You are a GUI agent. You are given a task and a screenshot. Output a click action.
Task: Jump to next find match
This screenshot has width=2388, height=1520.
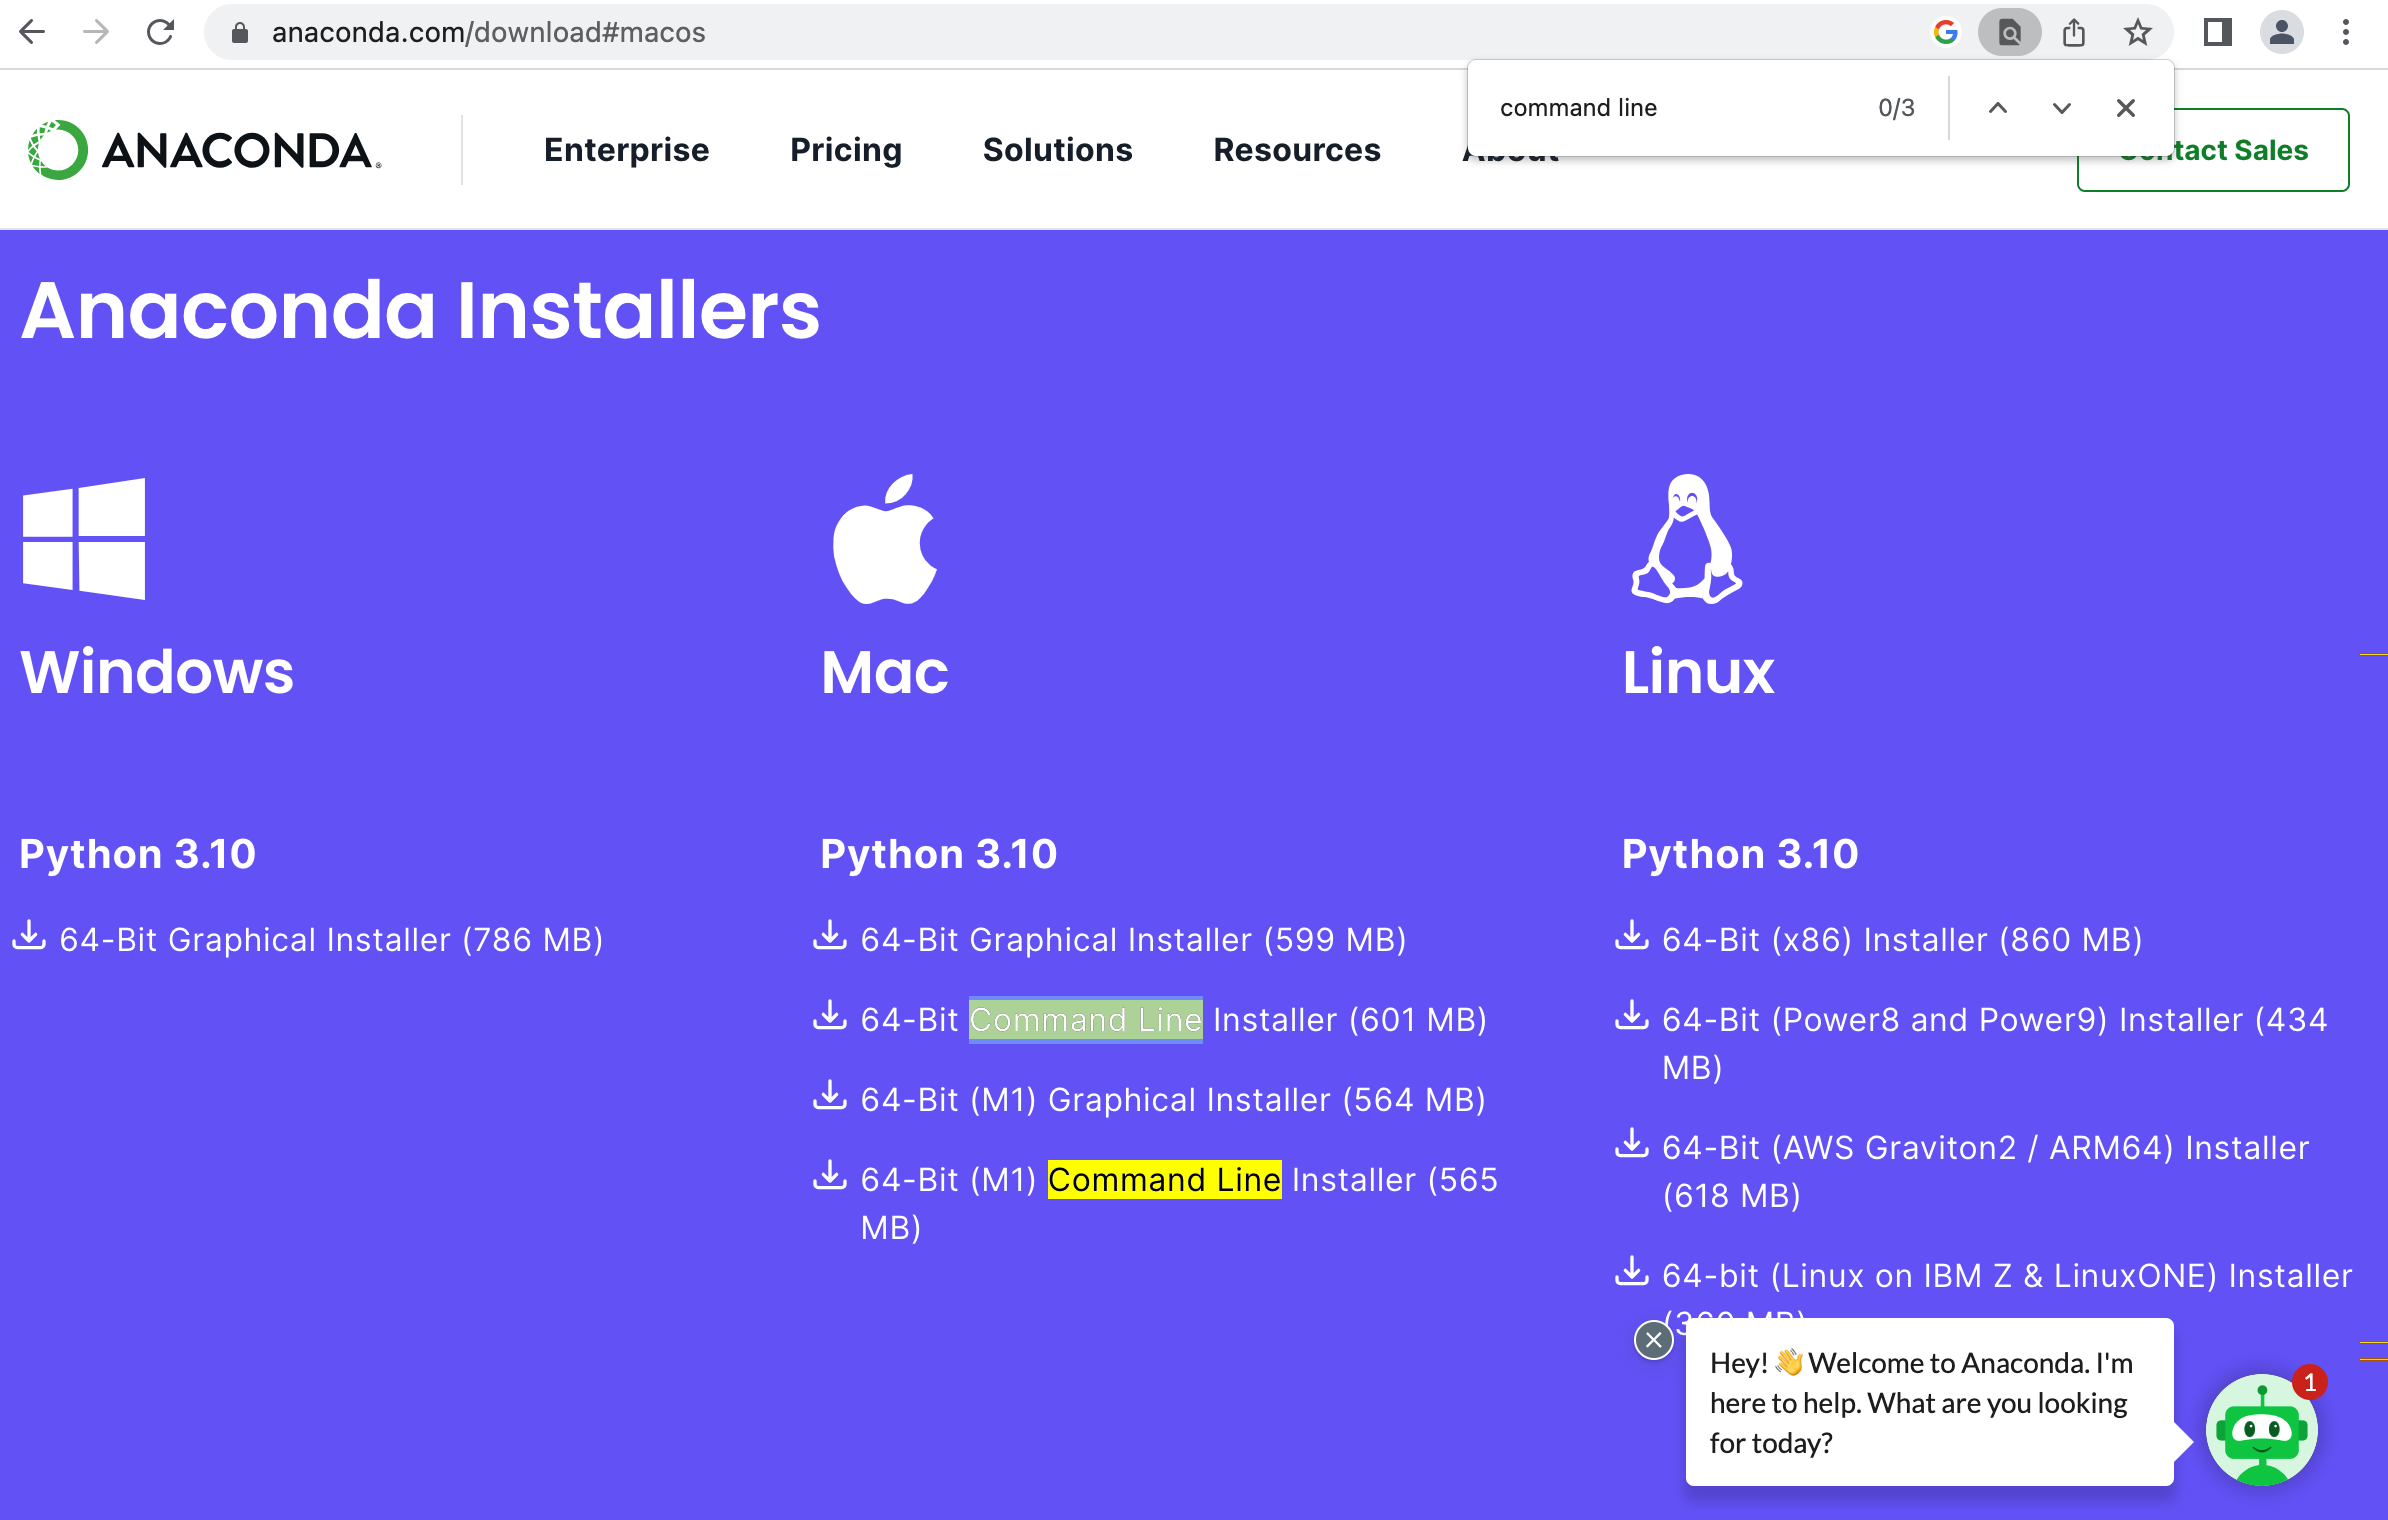click(2061, 108)
